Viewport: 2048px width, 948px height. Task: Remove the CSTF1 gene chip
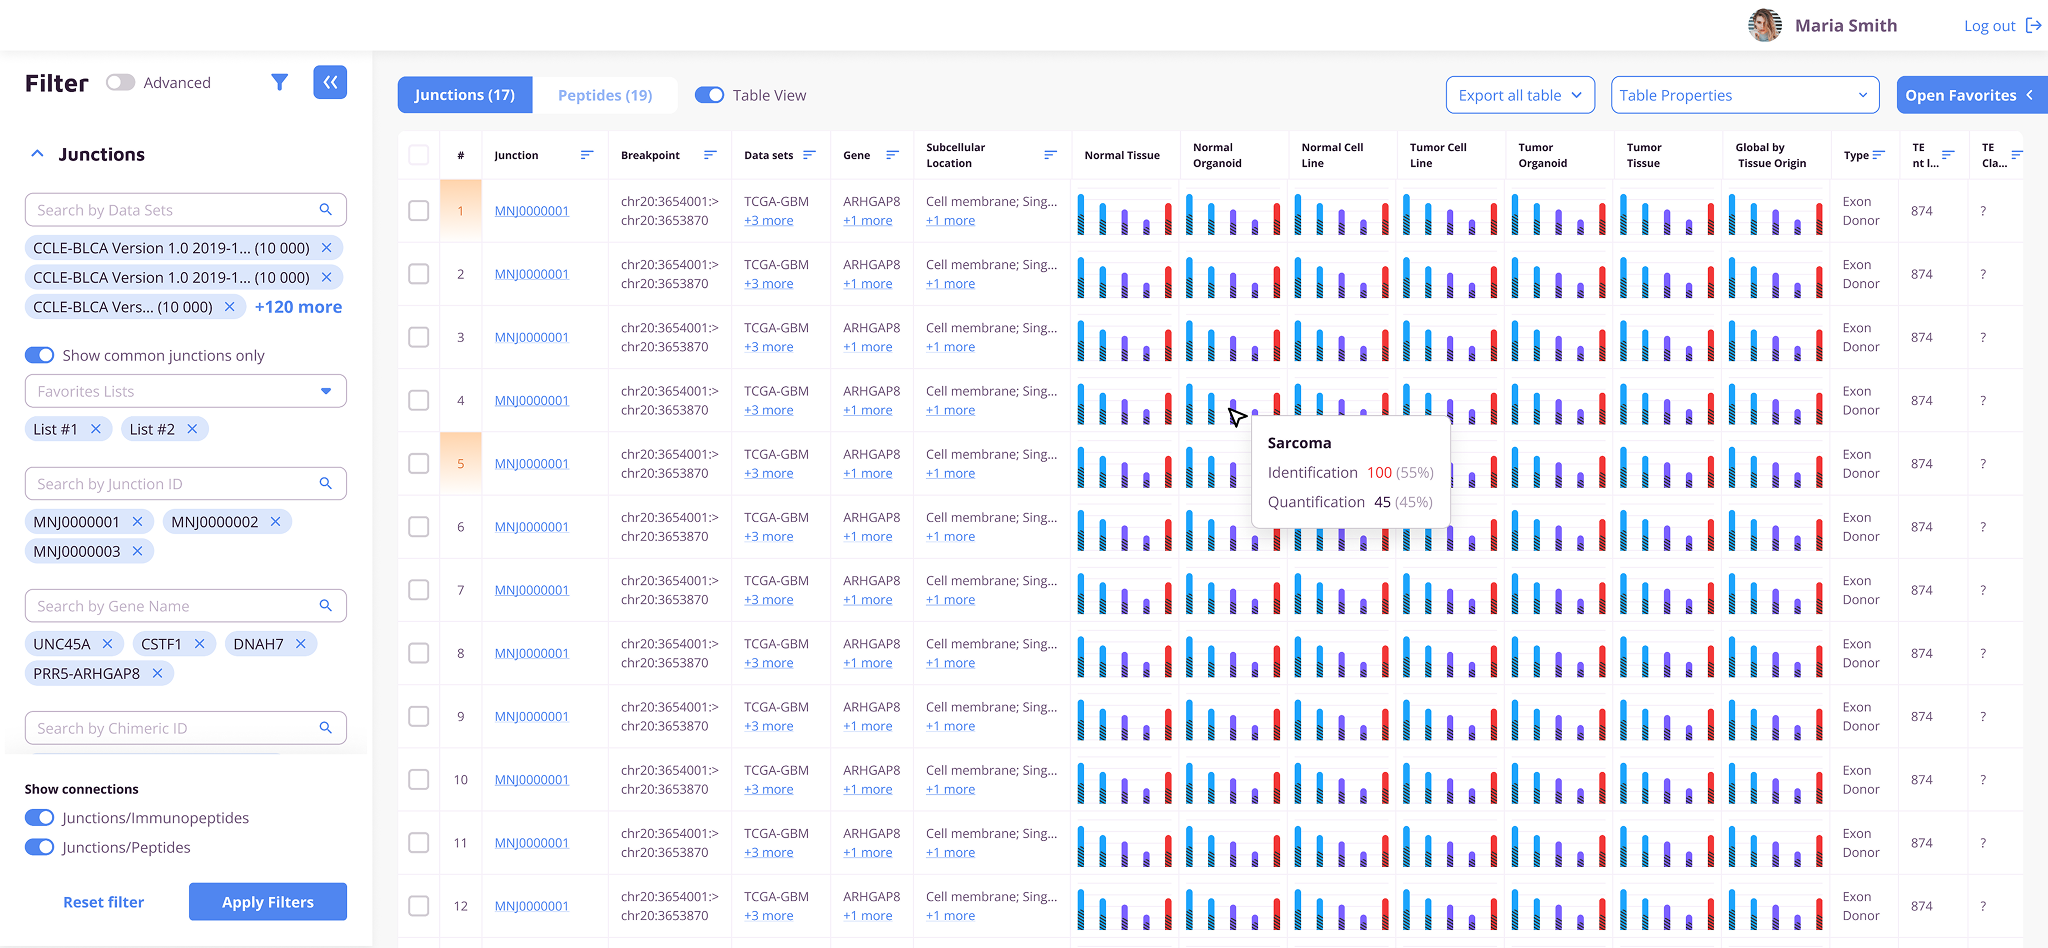199,644
